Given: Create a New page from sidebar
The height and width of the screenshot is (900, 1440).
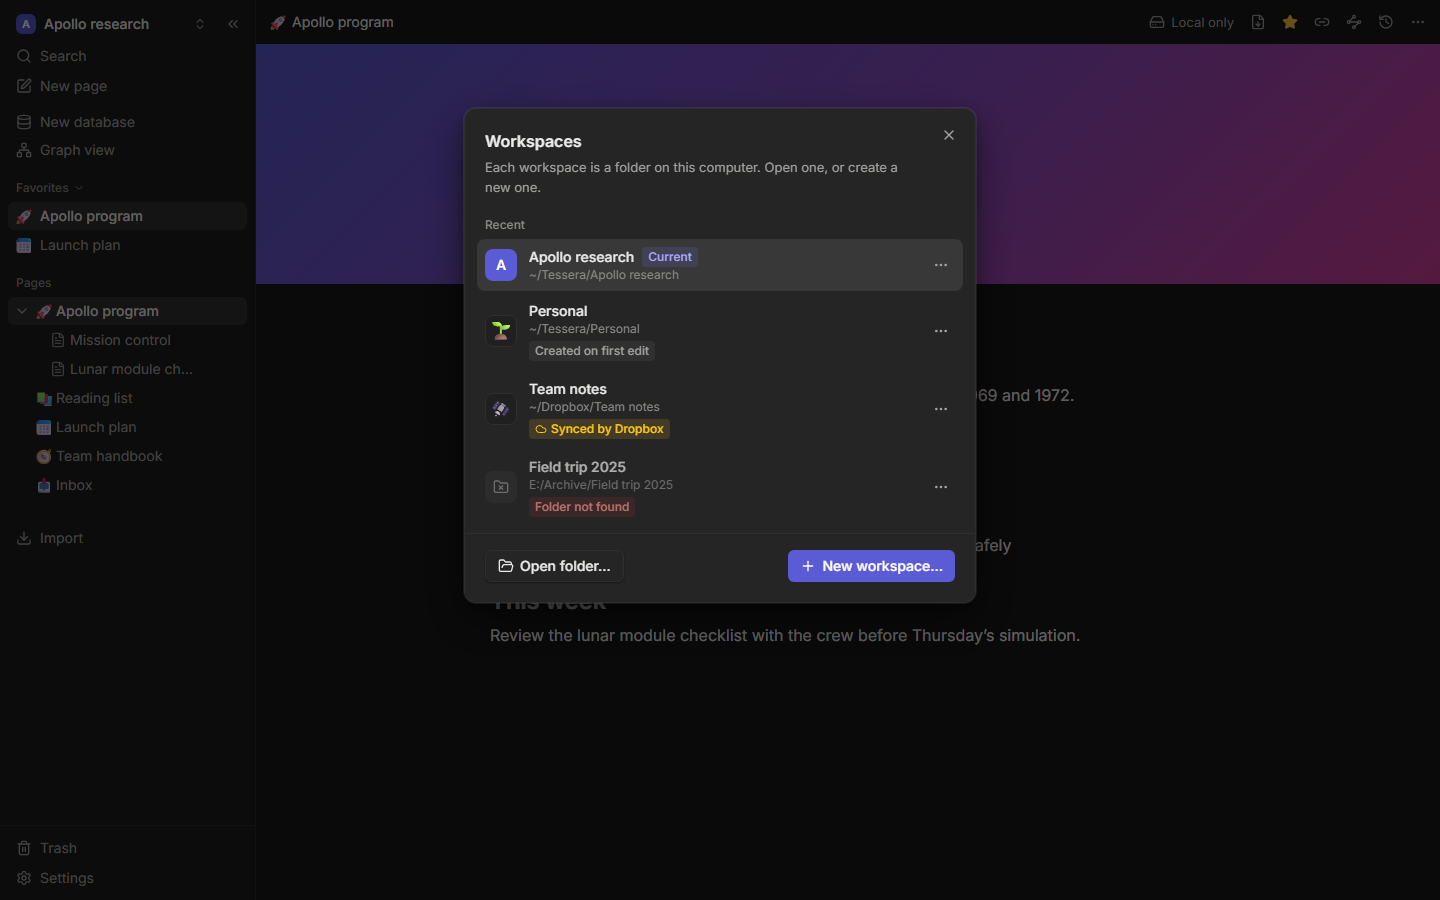Looking at the screenshot, I should pos(127,86).
